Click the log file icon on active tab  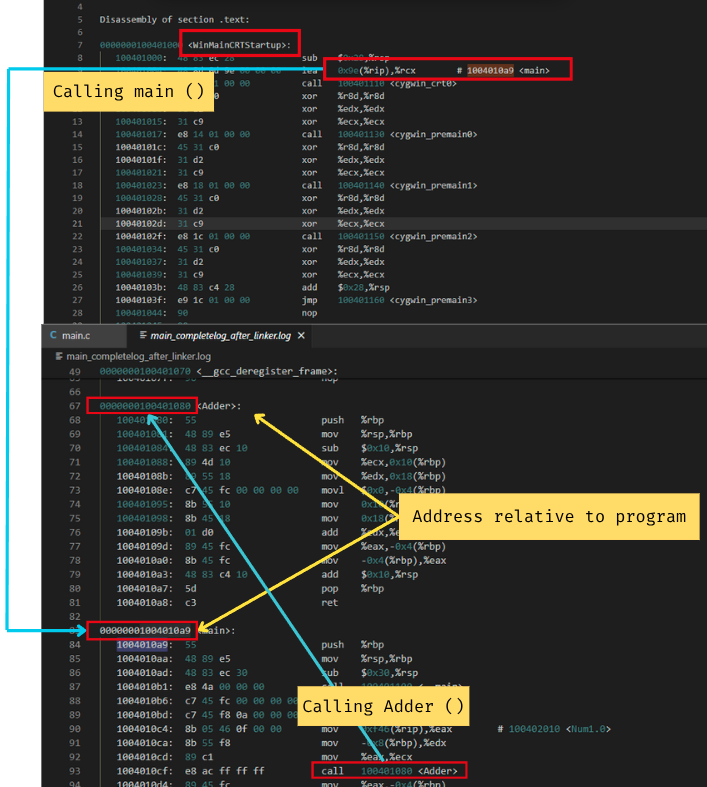(x=144, y=335)
